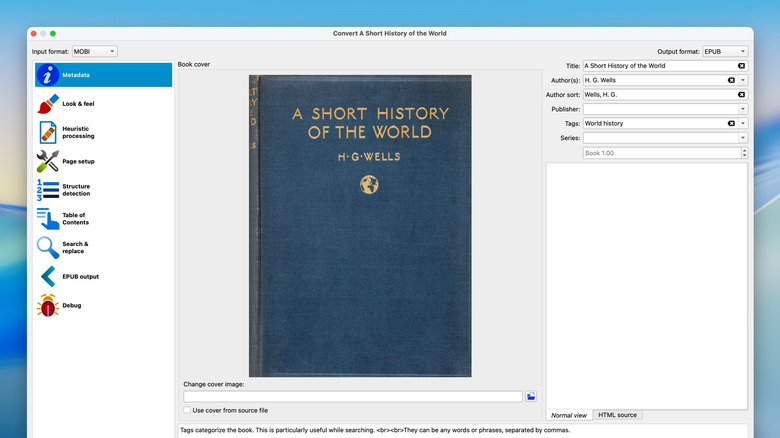780x438 pixels.
Task: Enable Use cover from source file
Action: [x=187, y=410]
